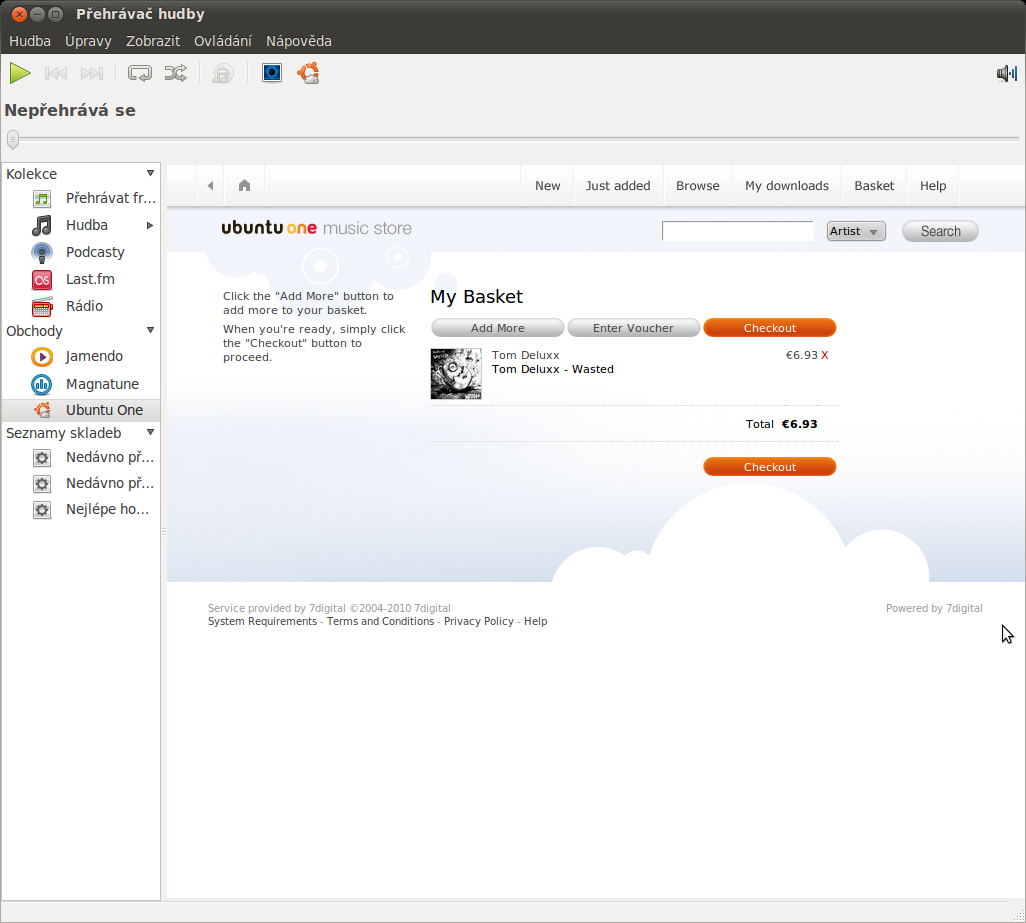Open the store Help tab
Screen dimensions: 1026x923
[932, 186]
